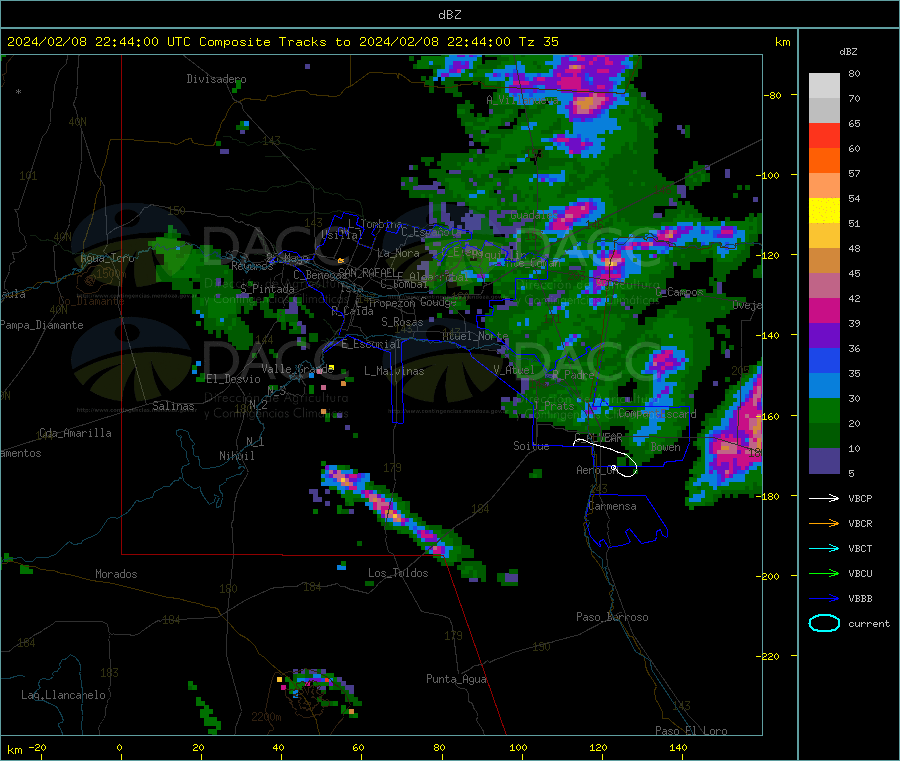Click the cyan 'current' ellipse legend symbol
This screenshot has width=900, height=761.
[824, 623]
